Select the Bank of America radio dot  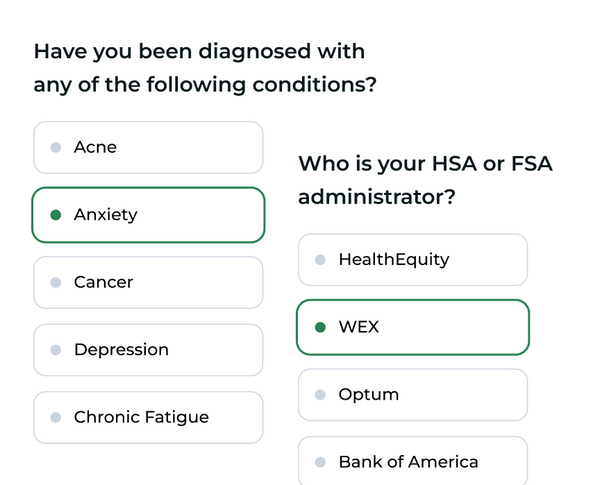pos(320,462)
